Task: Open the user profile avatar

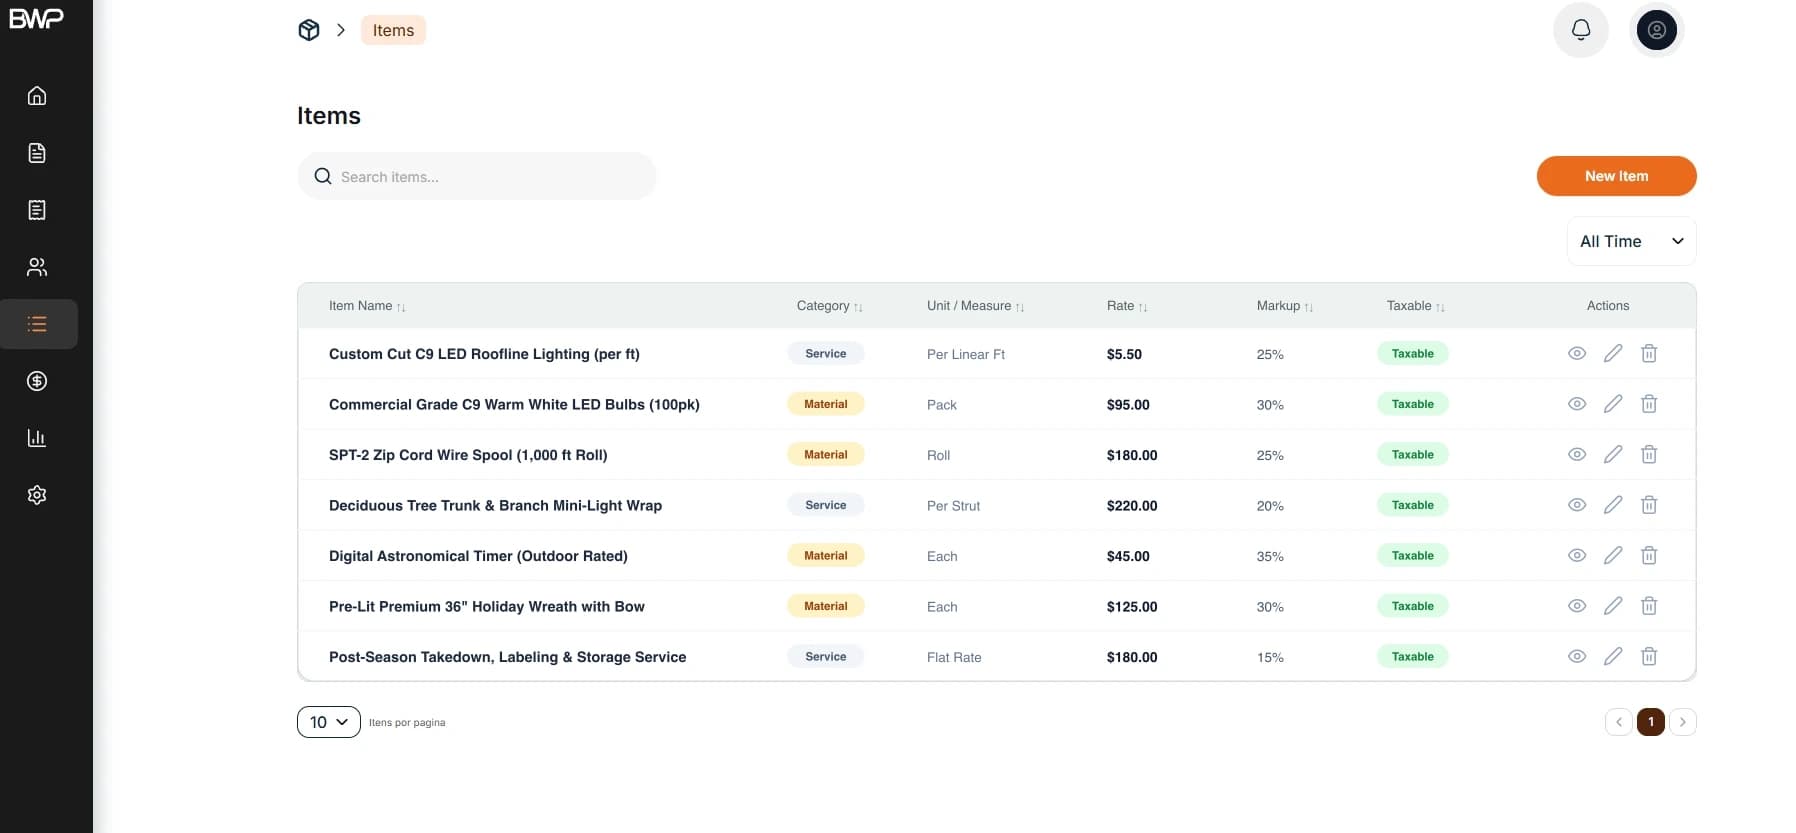Action: [x=1656, y=30]
